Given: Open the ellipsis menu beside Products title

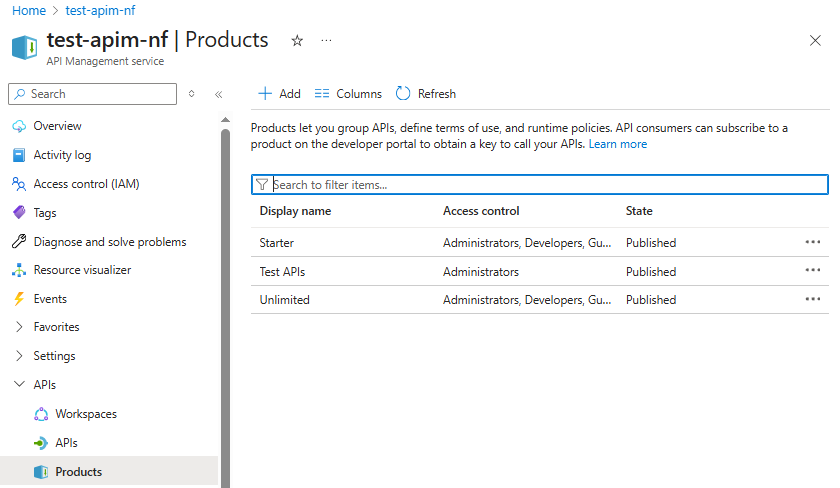Looking at the screenshot, I should coord(326,40).
